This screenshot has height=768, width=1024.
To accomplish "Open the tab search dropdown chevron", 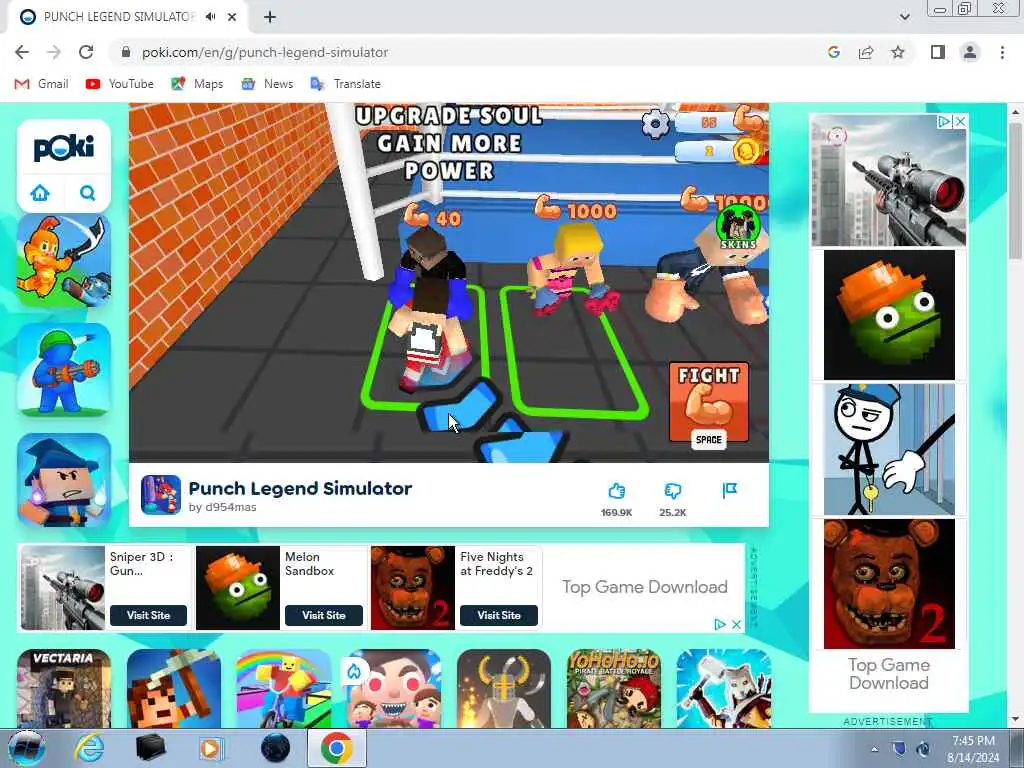I will tap(904, 17).
